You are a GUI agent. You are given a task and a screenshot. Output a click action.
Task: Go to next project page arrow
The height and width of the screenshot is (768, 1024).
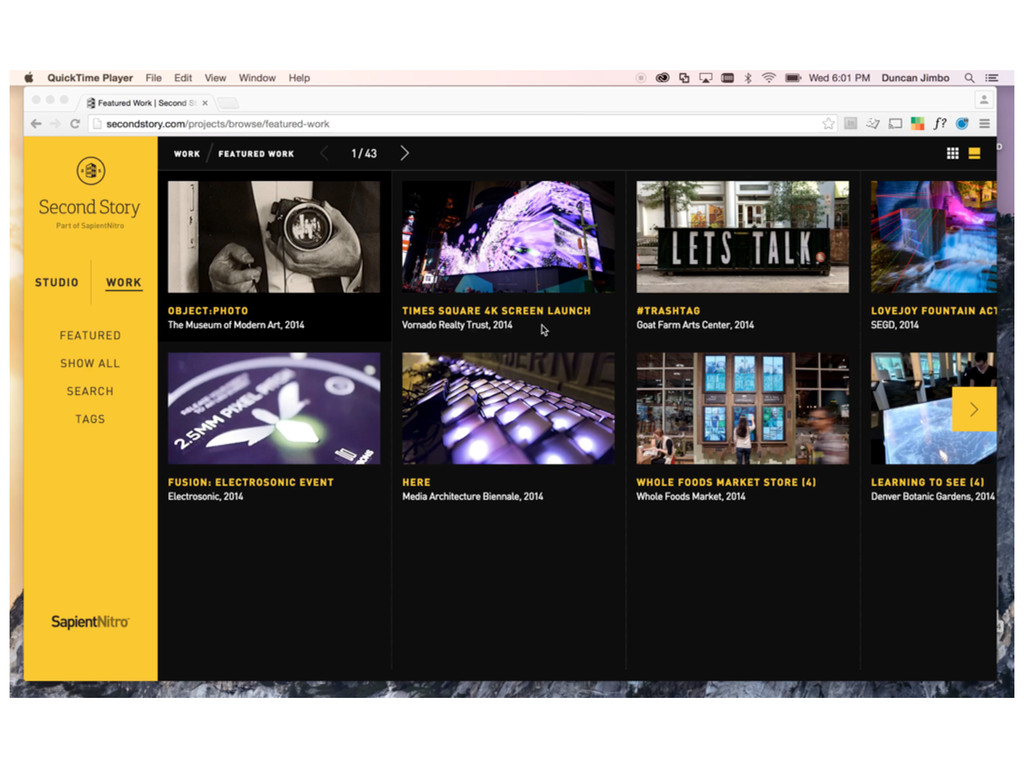coord(404,153)
